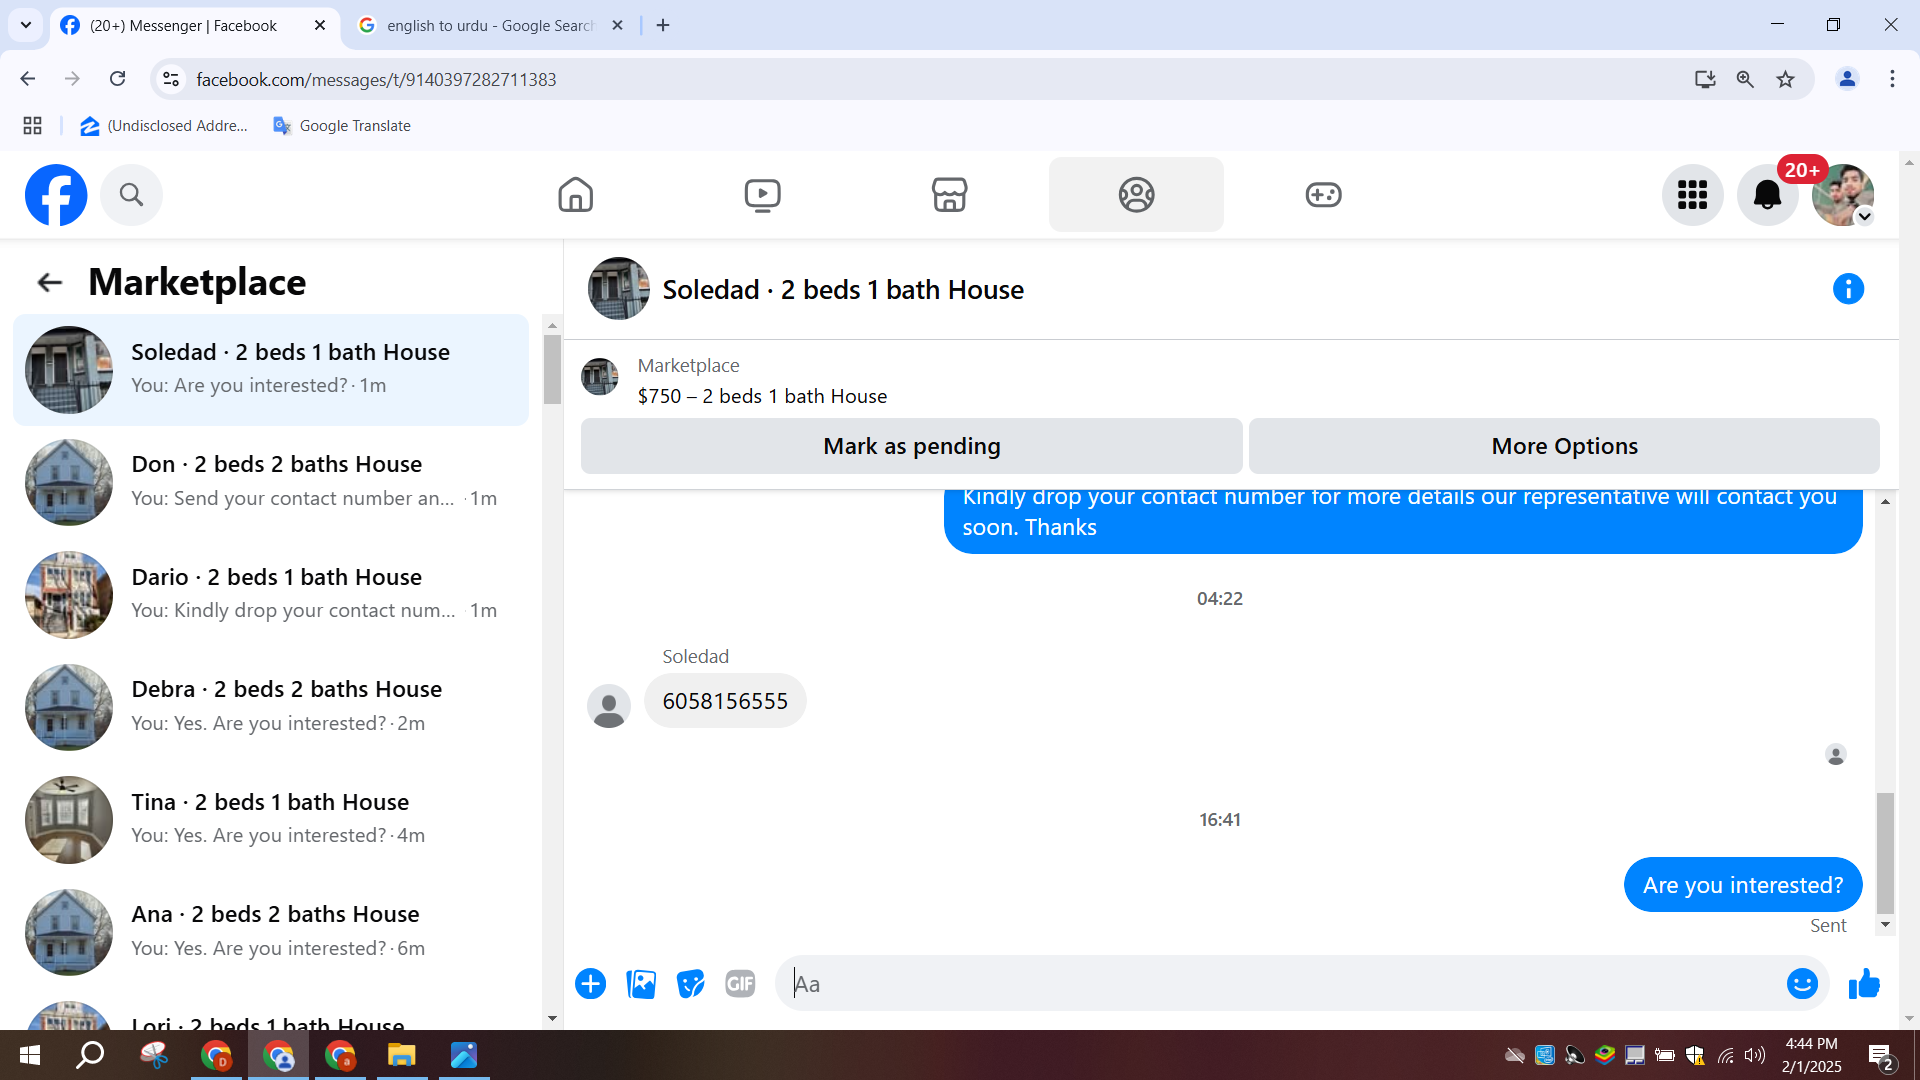Send a thumbs up like
The image size is (1920, 1080).
1864,984
